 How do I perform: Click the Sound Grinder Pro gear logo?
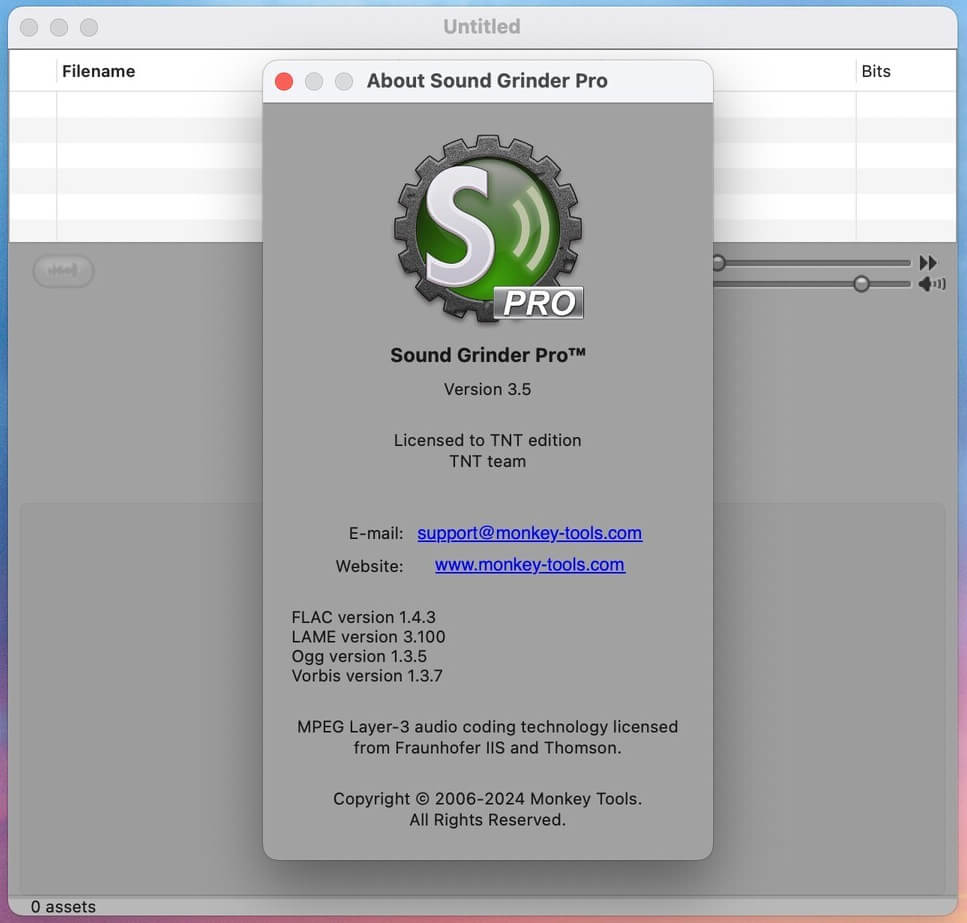point(487,228)
